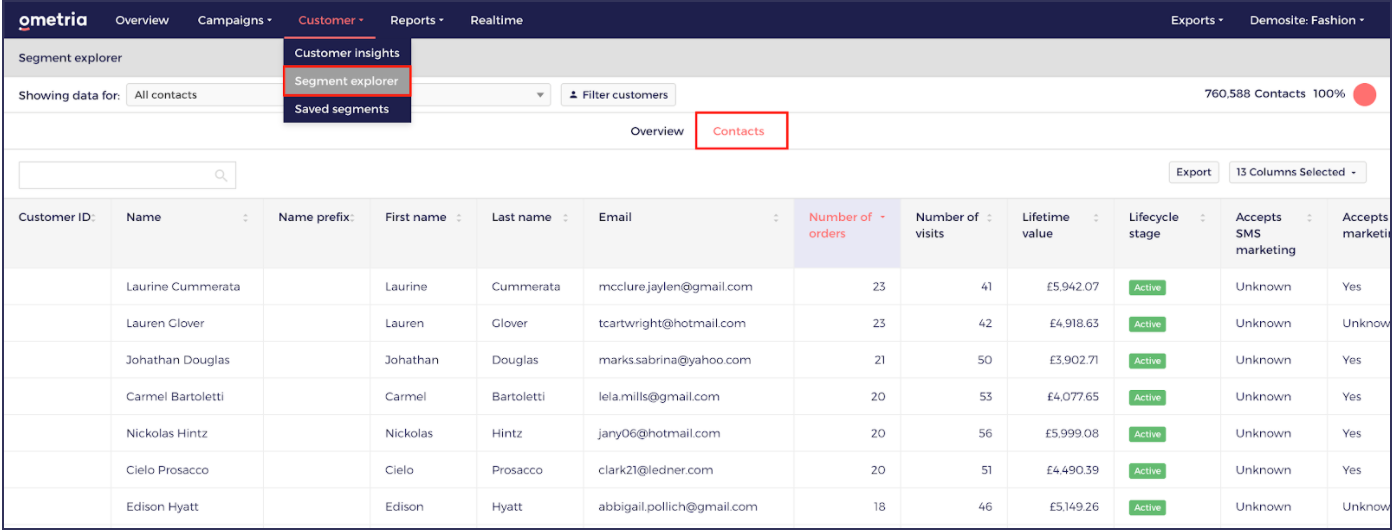Click Laurine Cummerata name cell
The height and width of the screenshot is (532, 1392).
coord(183,287)
